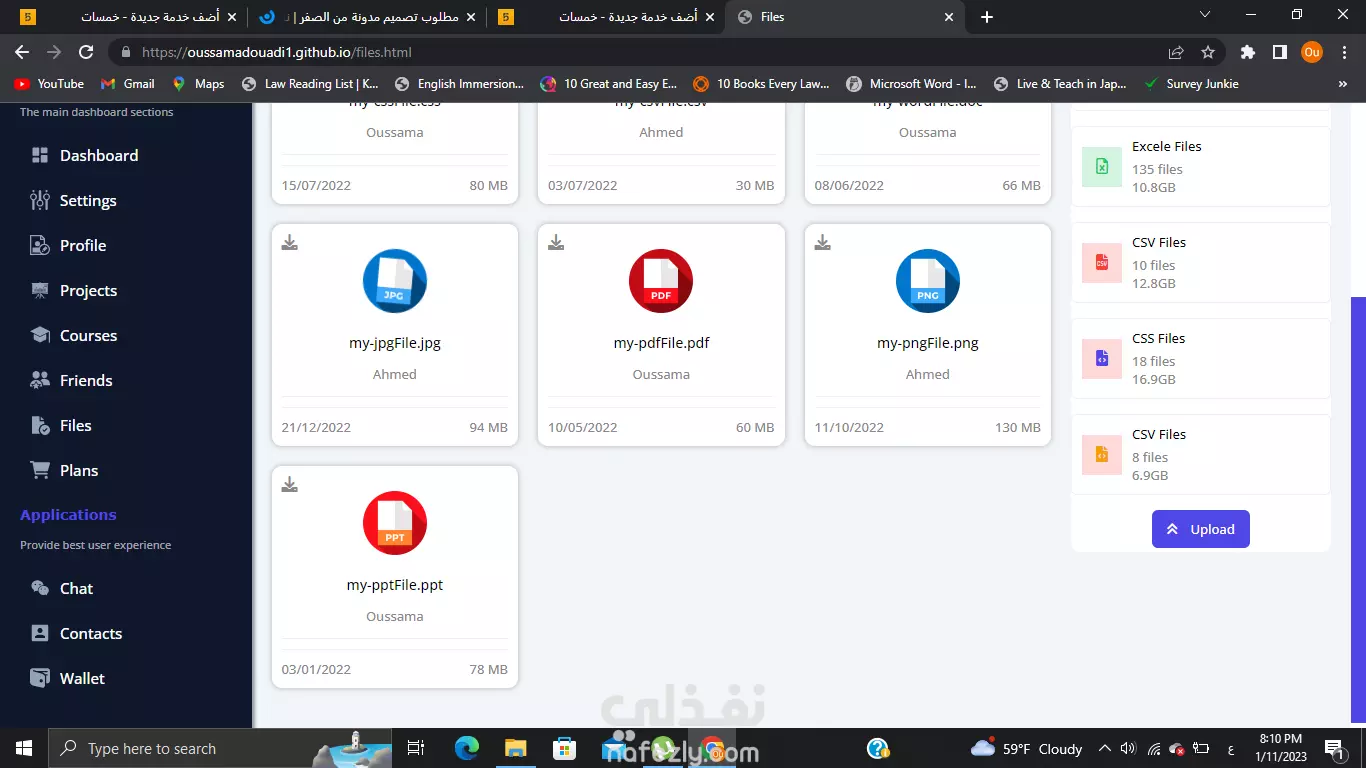Open the Windows Start menu
Image resolution: width=1366 pixels, height=768 pixels.
(x=23, y=748)
